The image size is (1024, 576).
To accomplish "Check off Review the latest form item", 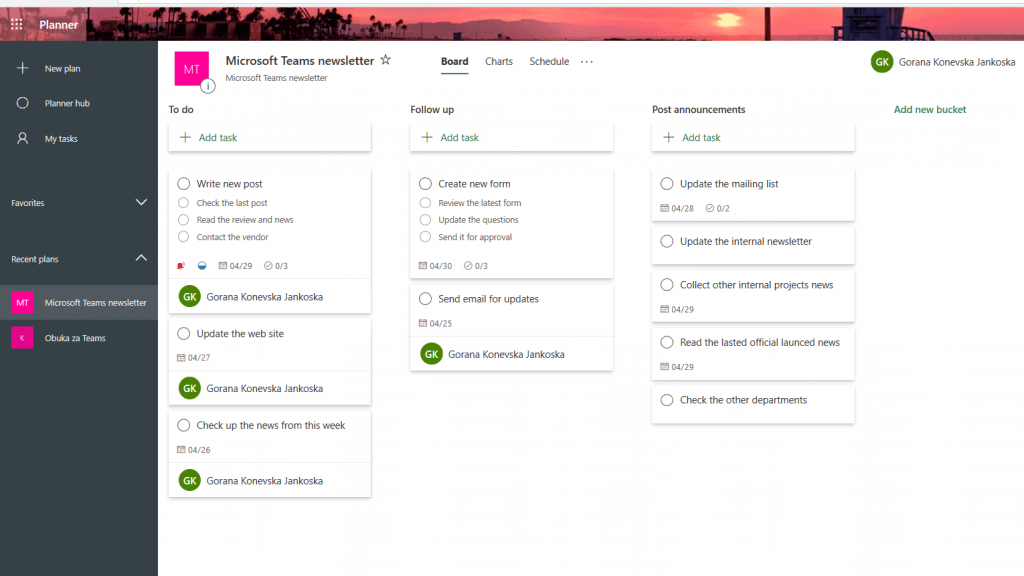I will click(425, 202).
